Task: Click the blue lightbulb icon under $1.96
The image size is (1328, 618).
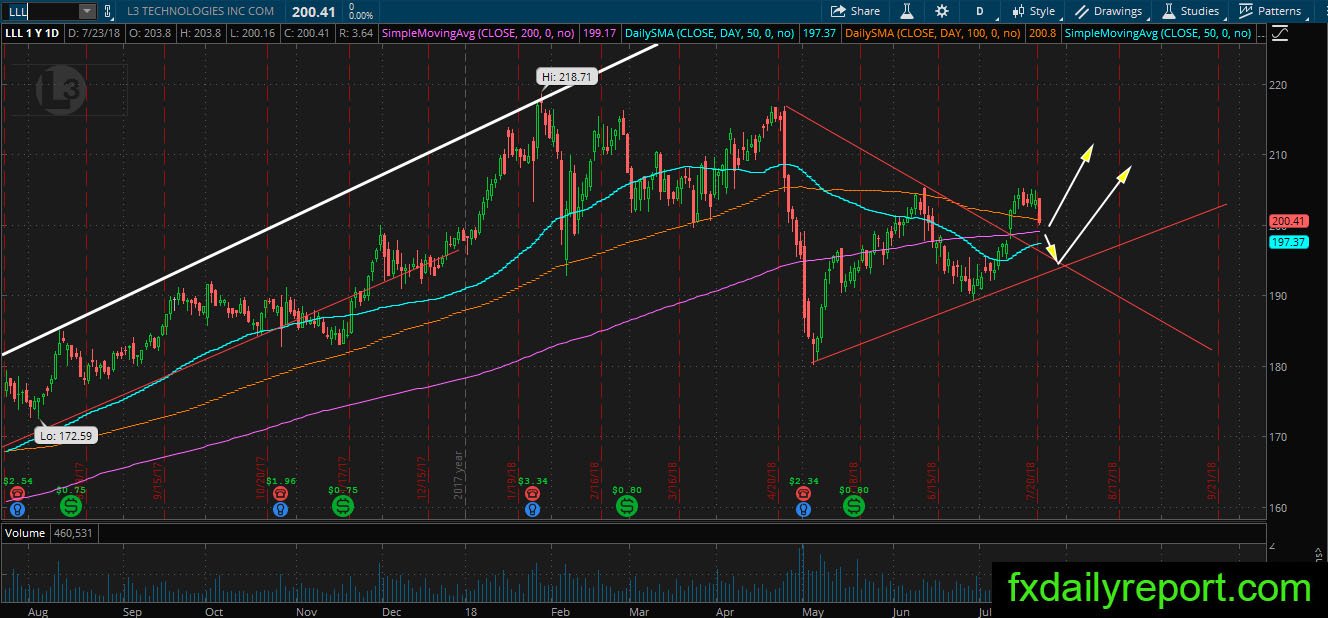Action: pyautogui.click(x=281, y=509)
